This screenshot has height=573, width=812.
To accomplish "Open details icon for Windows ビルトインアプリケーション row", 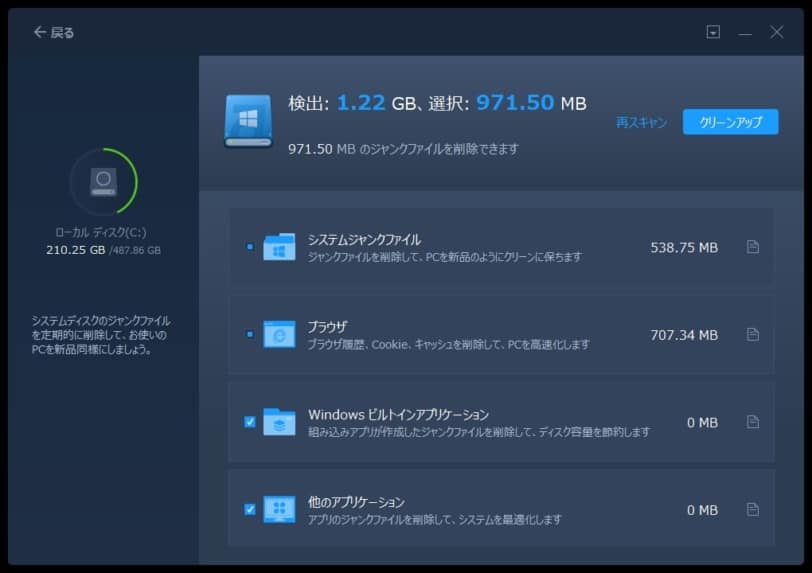I will [x=752, y=422].
